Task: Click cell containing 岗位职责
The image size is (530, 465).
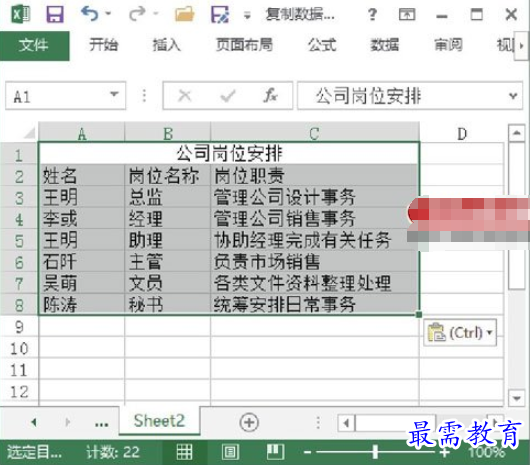Action: click(315, 175)
